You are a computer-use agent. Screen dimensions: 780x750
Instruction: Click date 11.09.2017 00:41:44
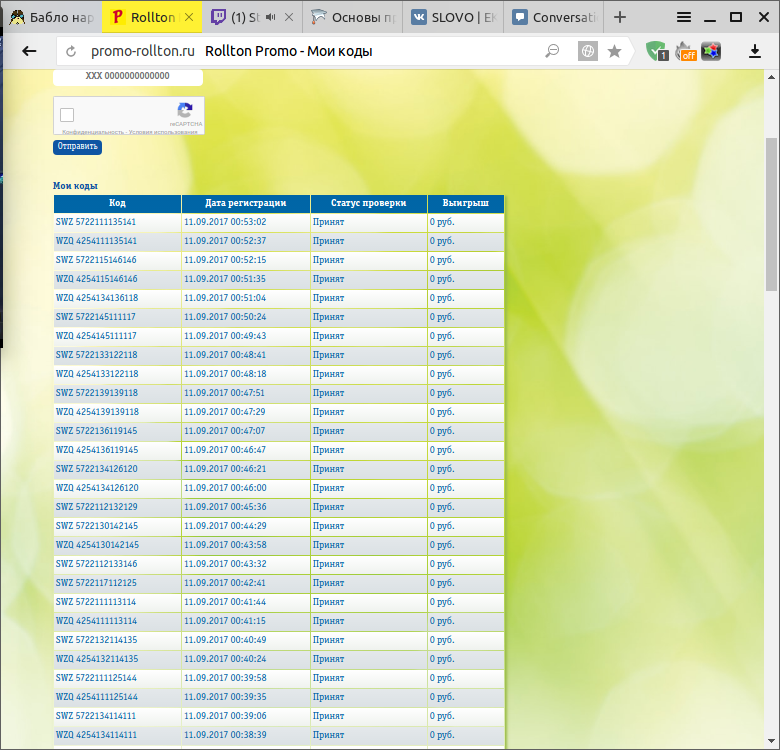[x=225, y=602]
